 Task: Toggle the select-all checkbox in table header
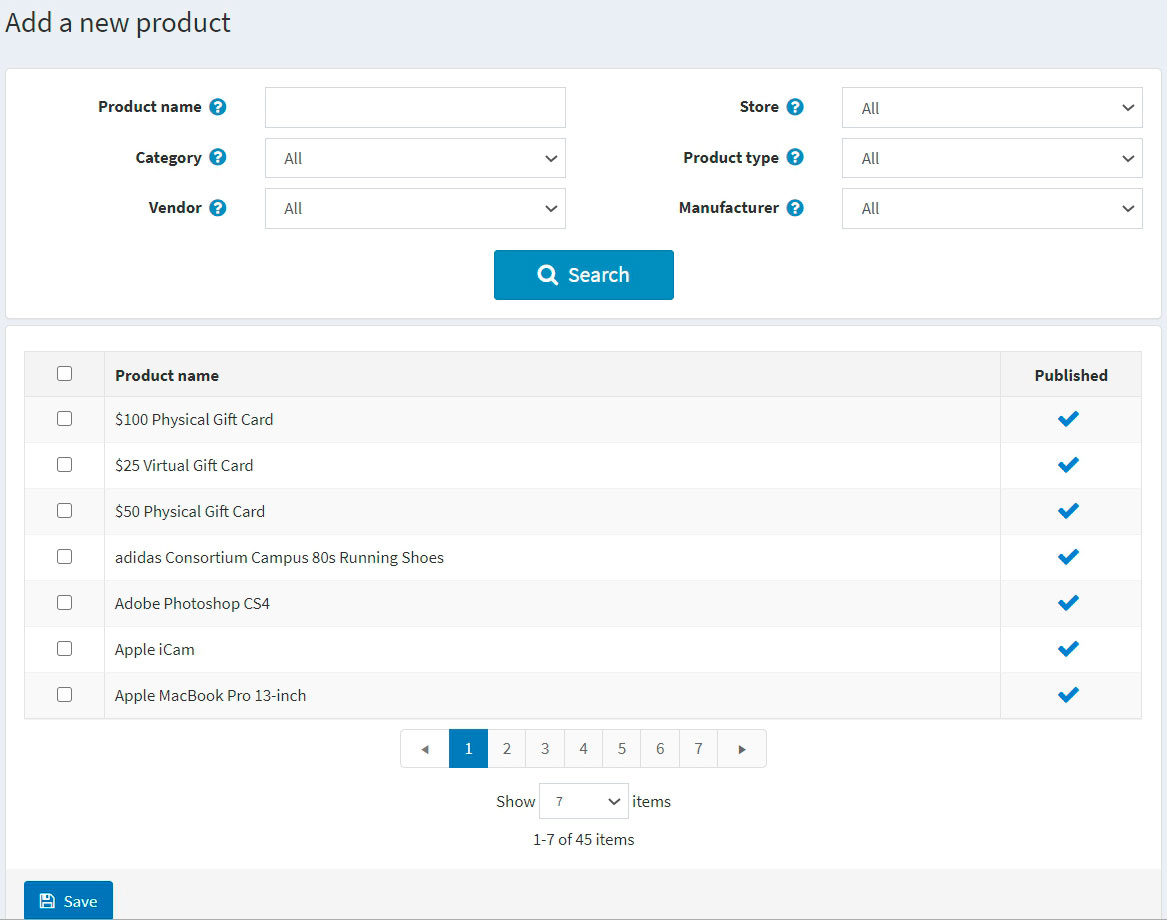coord(65,374)
